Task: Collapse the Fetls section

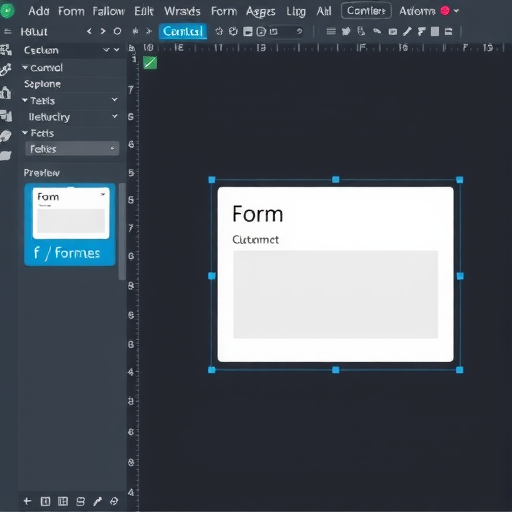Action: click(x=25, y=133)
